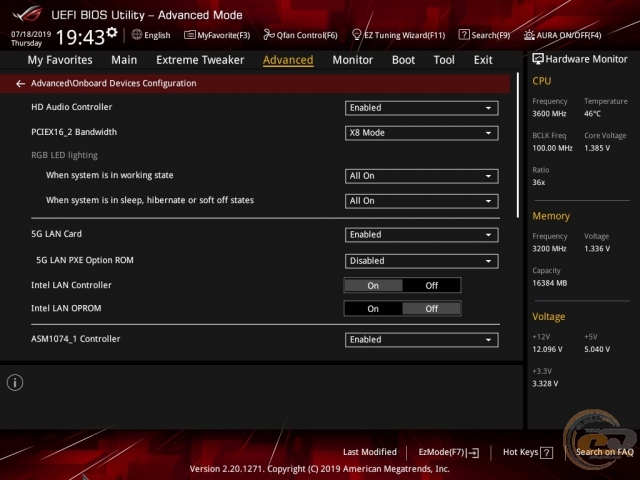Open the Tool tab
The height and width of the screenshot is (480, 640).
(444, 60)
